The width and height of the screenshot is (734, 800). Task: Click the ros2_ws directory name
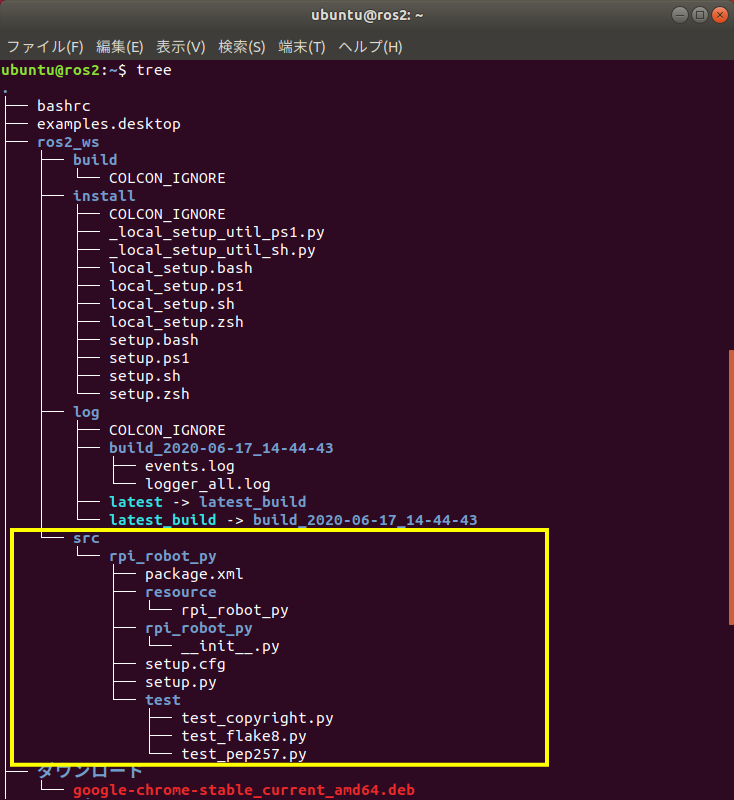click(x=68, y=142)
